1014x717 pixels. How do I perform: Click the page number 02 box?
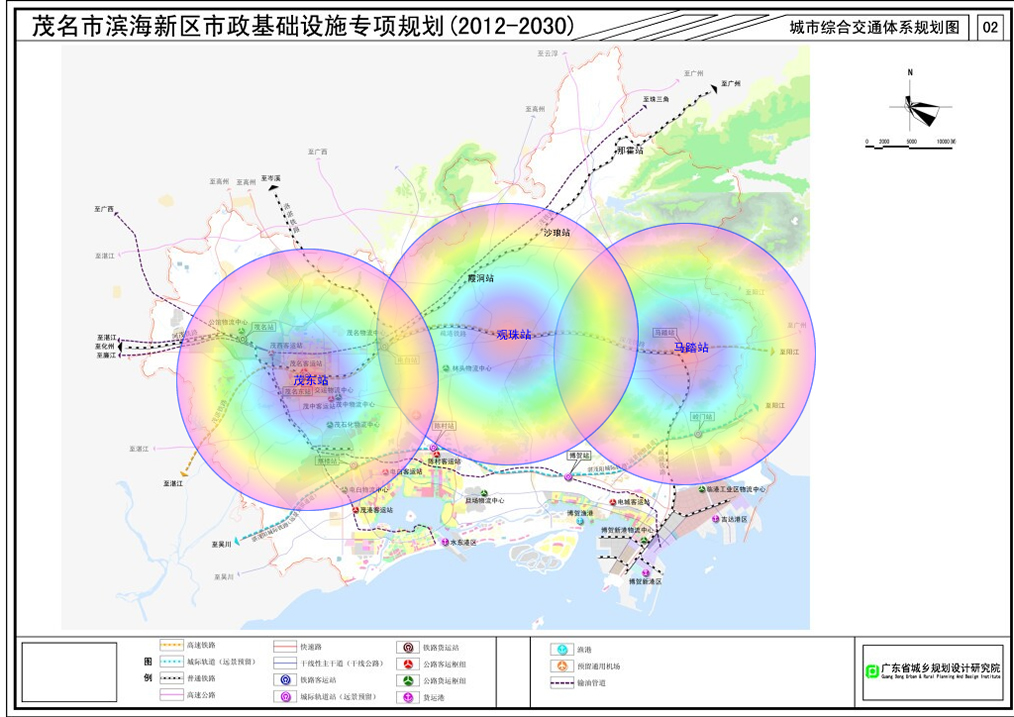click(x=990, y=27)
